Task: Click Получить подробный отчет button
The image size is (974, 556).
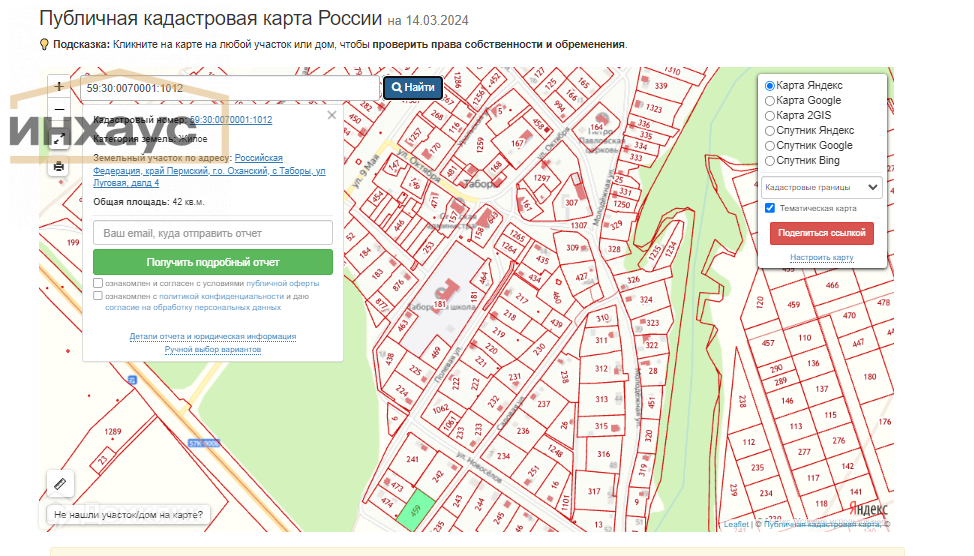Action: 213,262
